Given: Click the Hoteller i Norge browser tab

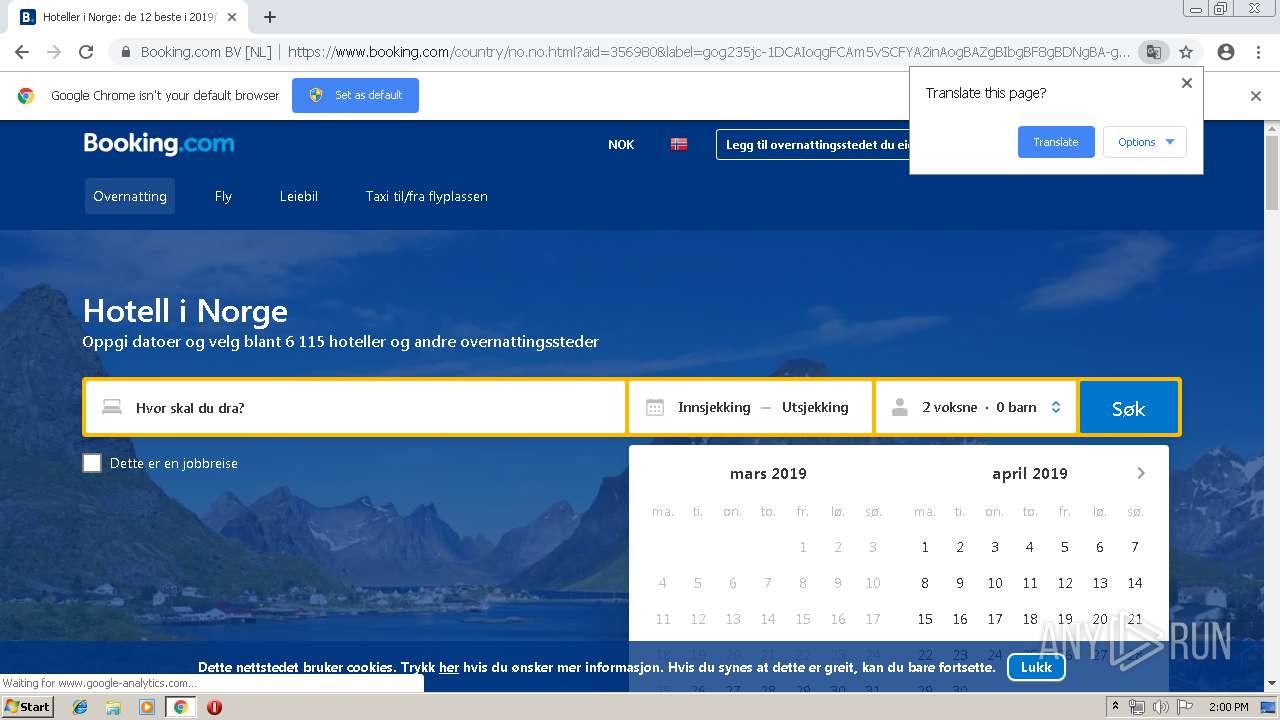Looking at the screenshot, I should point(130,17).
